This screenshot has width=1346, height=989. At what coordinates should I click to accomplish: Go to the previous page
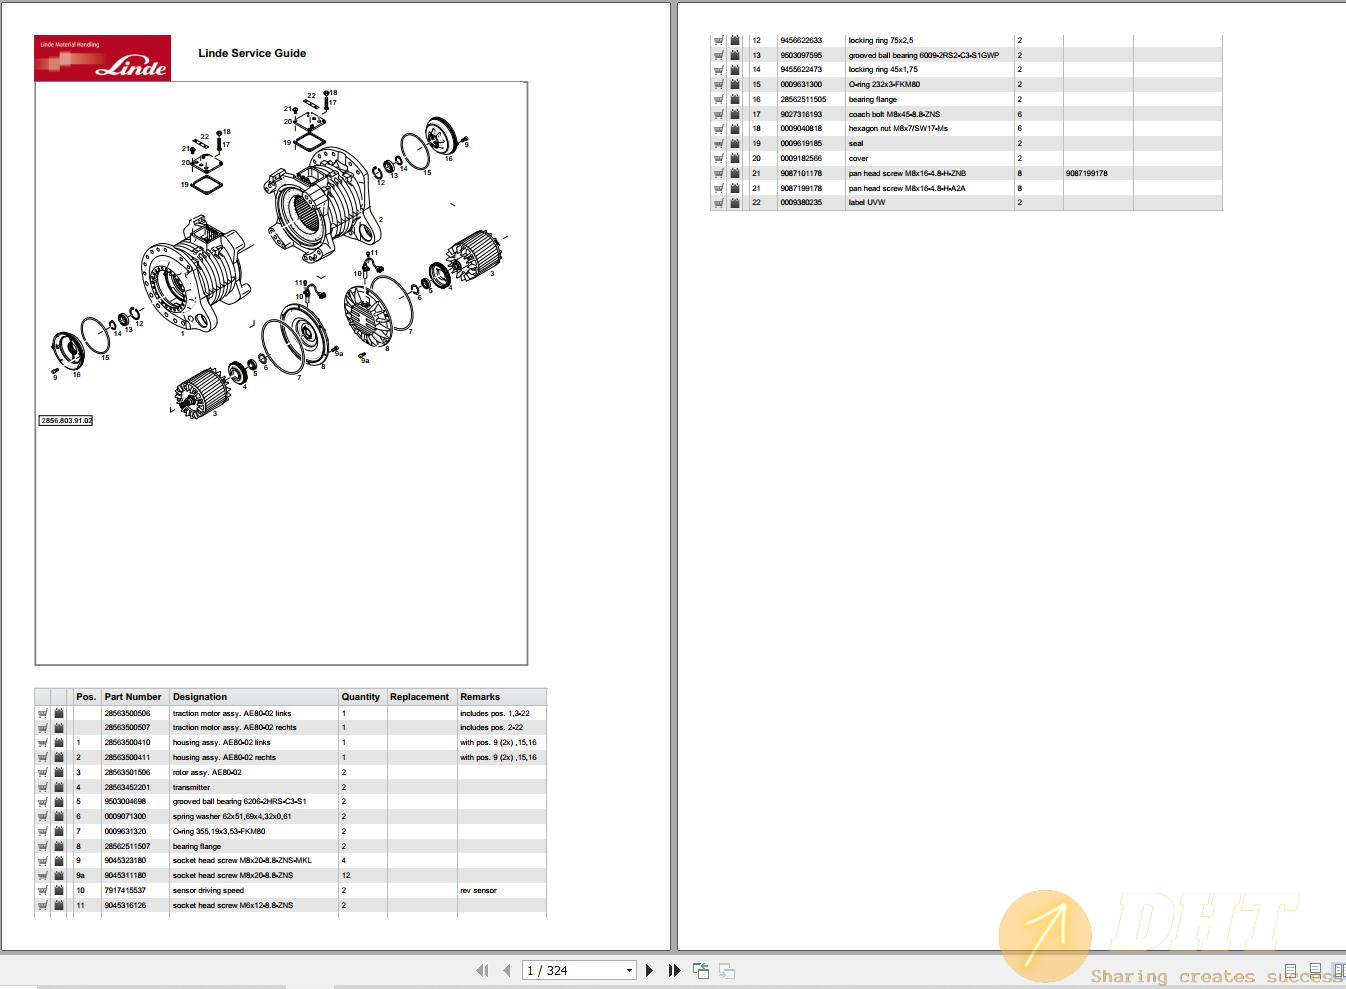tap(507, 970)
